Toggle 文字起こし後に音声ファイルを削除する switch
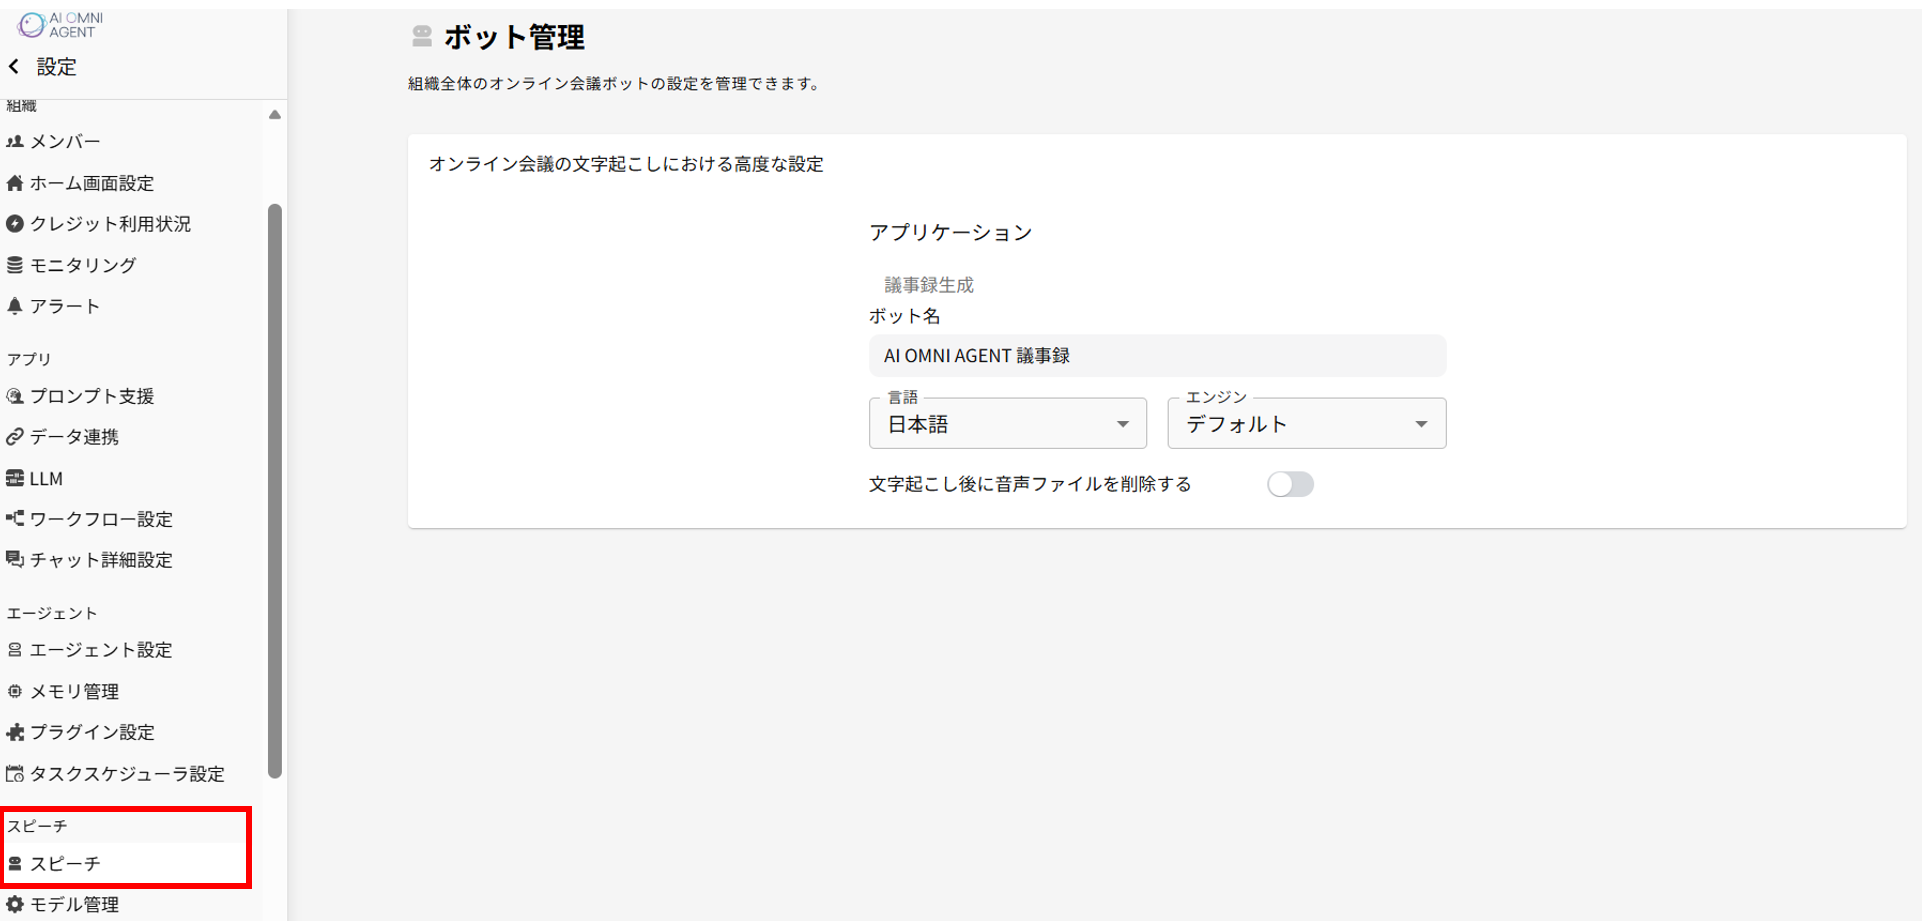 tap(1290, 485)
